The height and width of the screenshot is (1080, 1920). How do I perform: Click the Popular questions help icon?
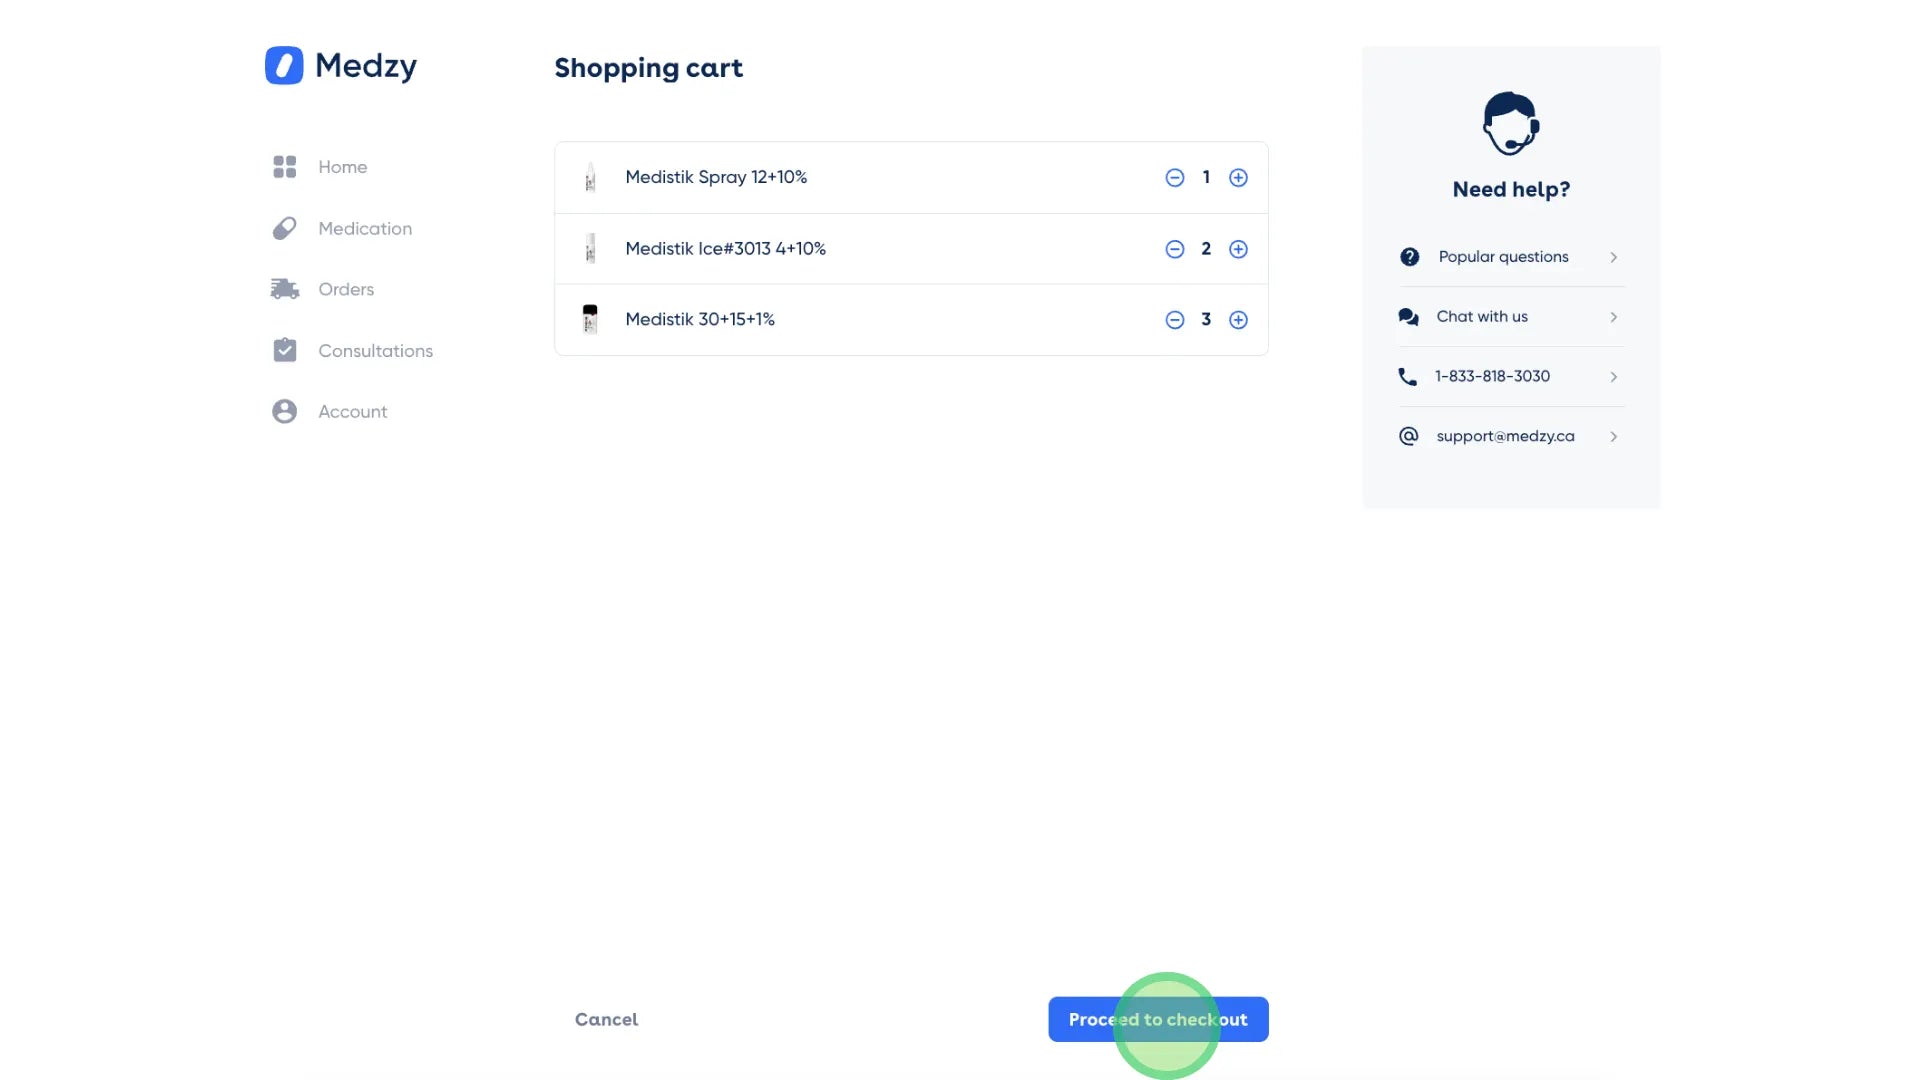(x=1409, y=256)
